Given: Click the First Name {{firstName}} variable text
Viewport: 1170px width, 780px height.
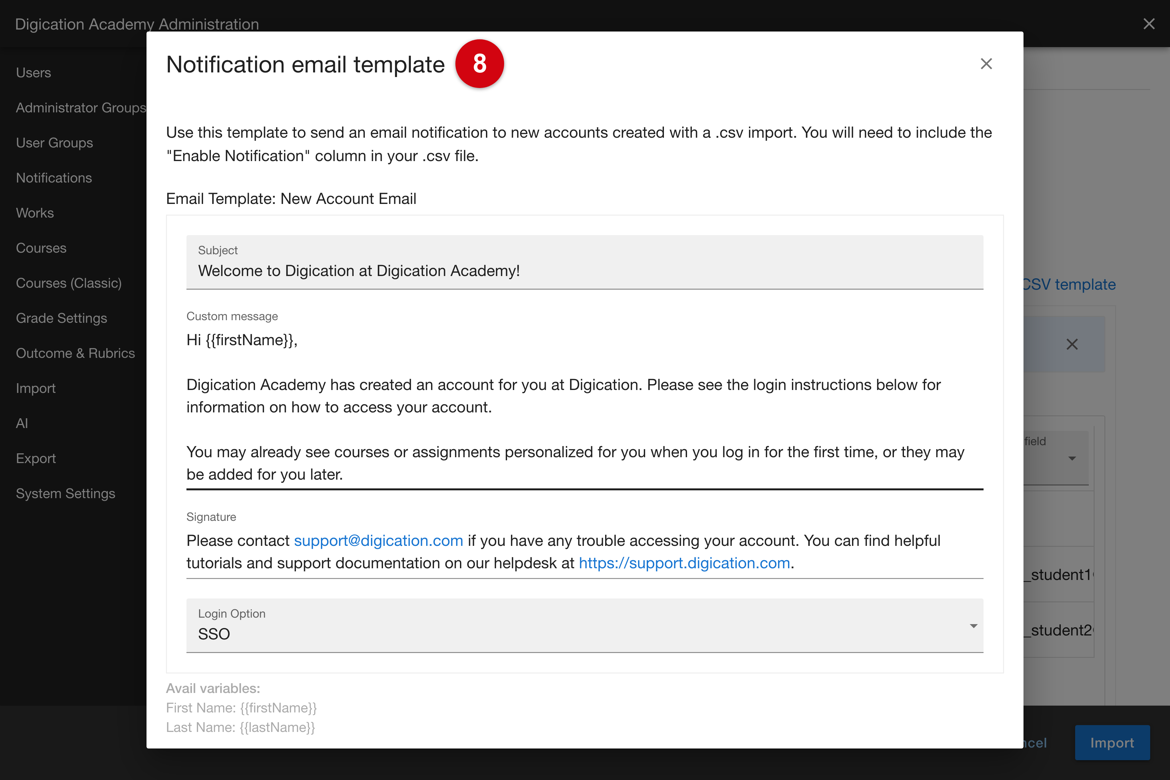Looking at the screenshot, I should [241, 708].
